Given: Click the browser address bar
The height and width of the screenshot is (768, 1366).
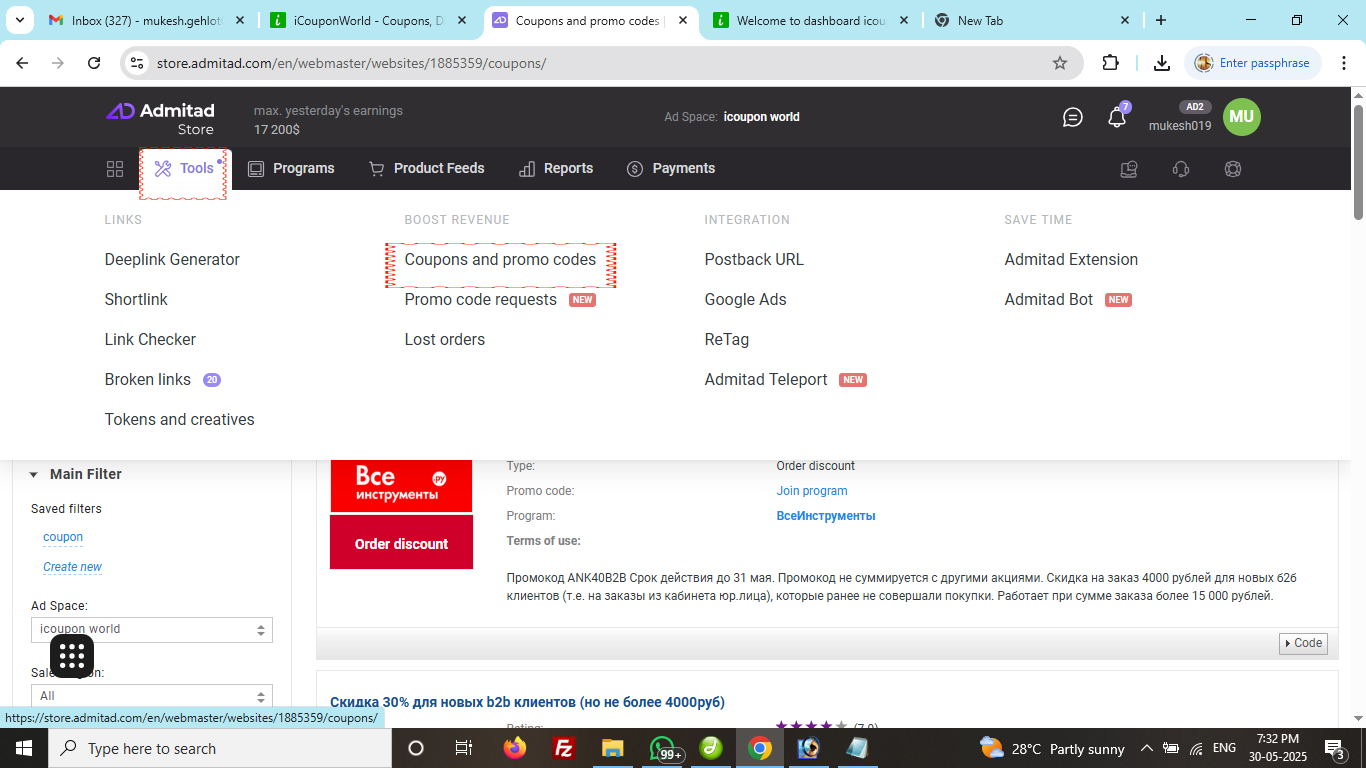Looking at the screenshot, I should [600, 63].
